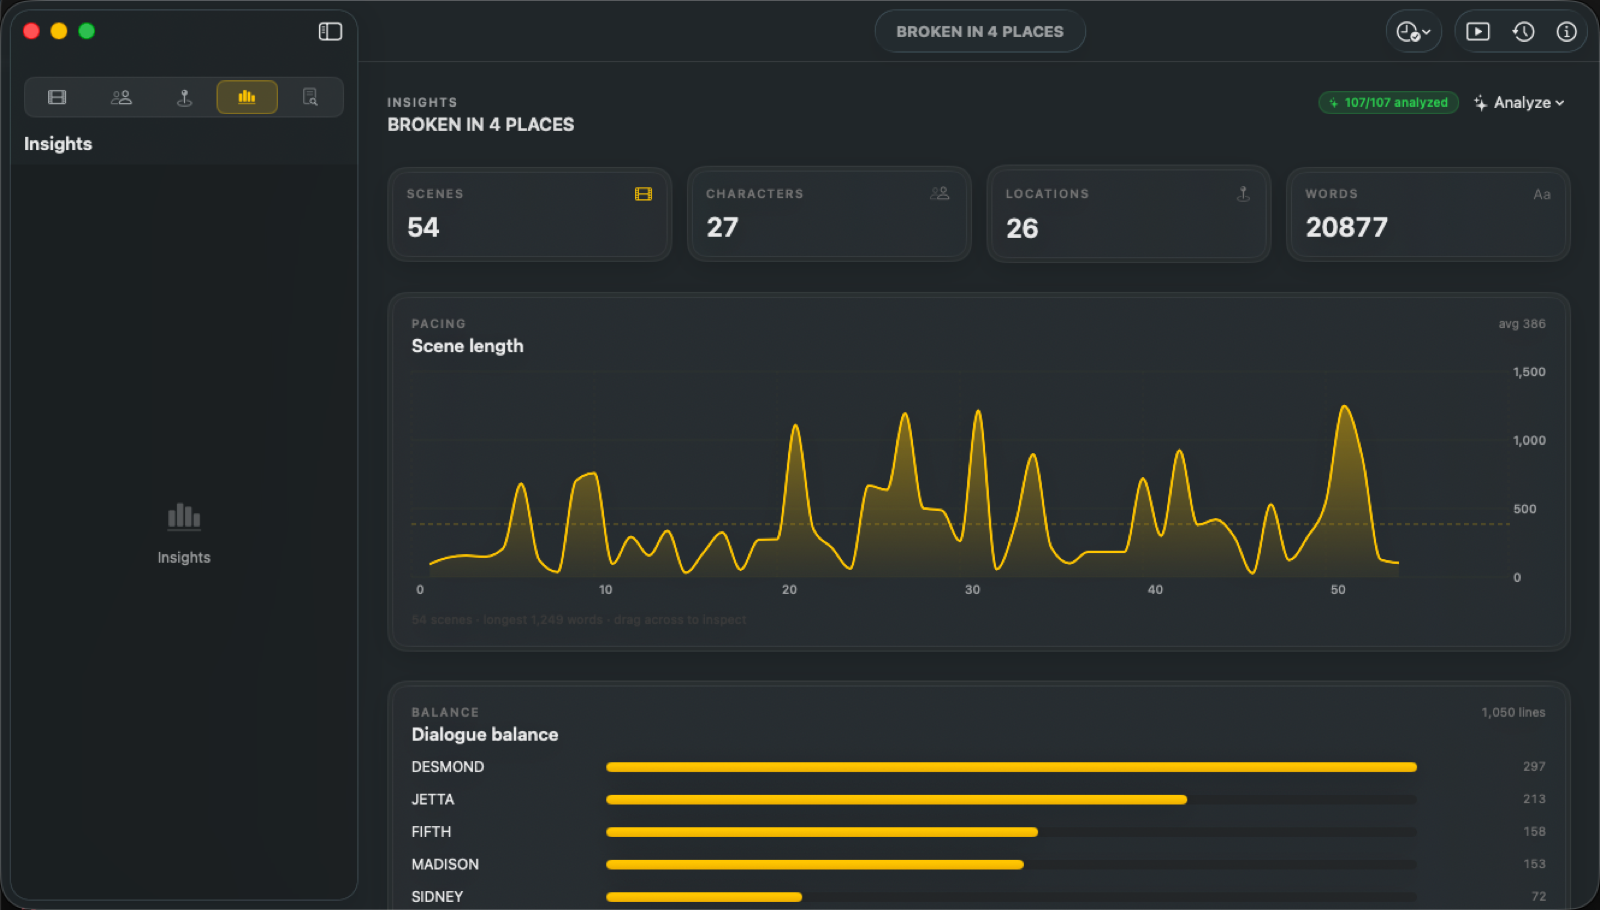Open the Scenes 54 summary card

tap(530, 214)
